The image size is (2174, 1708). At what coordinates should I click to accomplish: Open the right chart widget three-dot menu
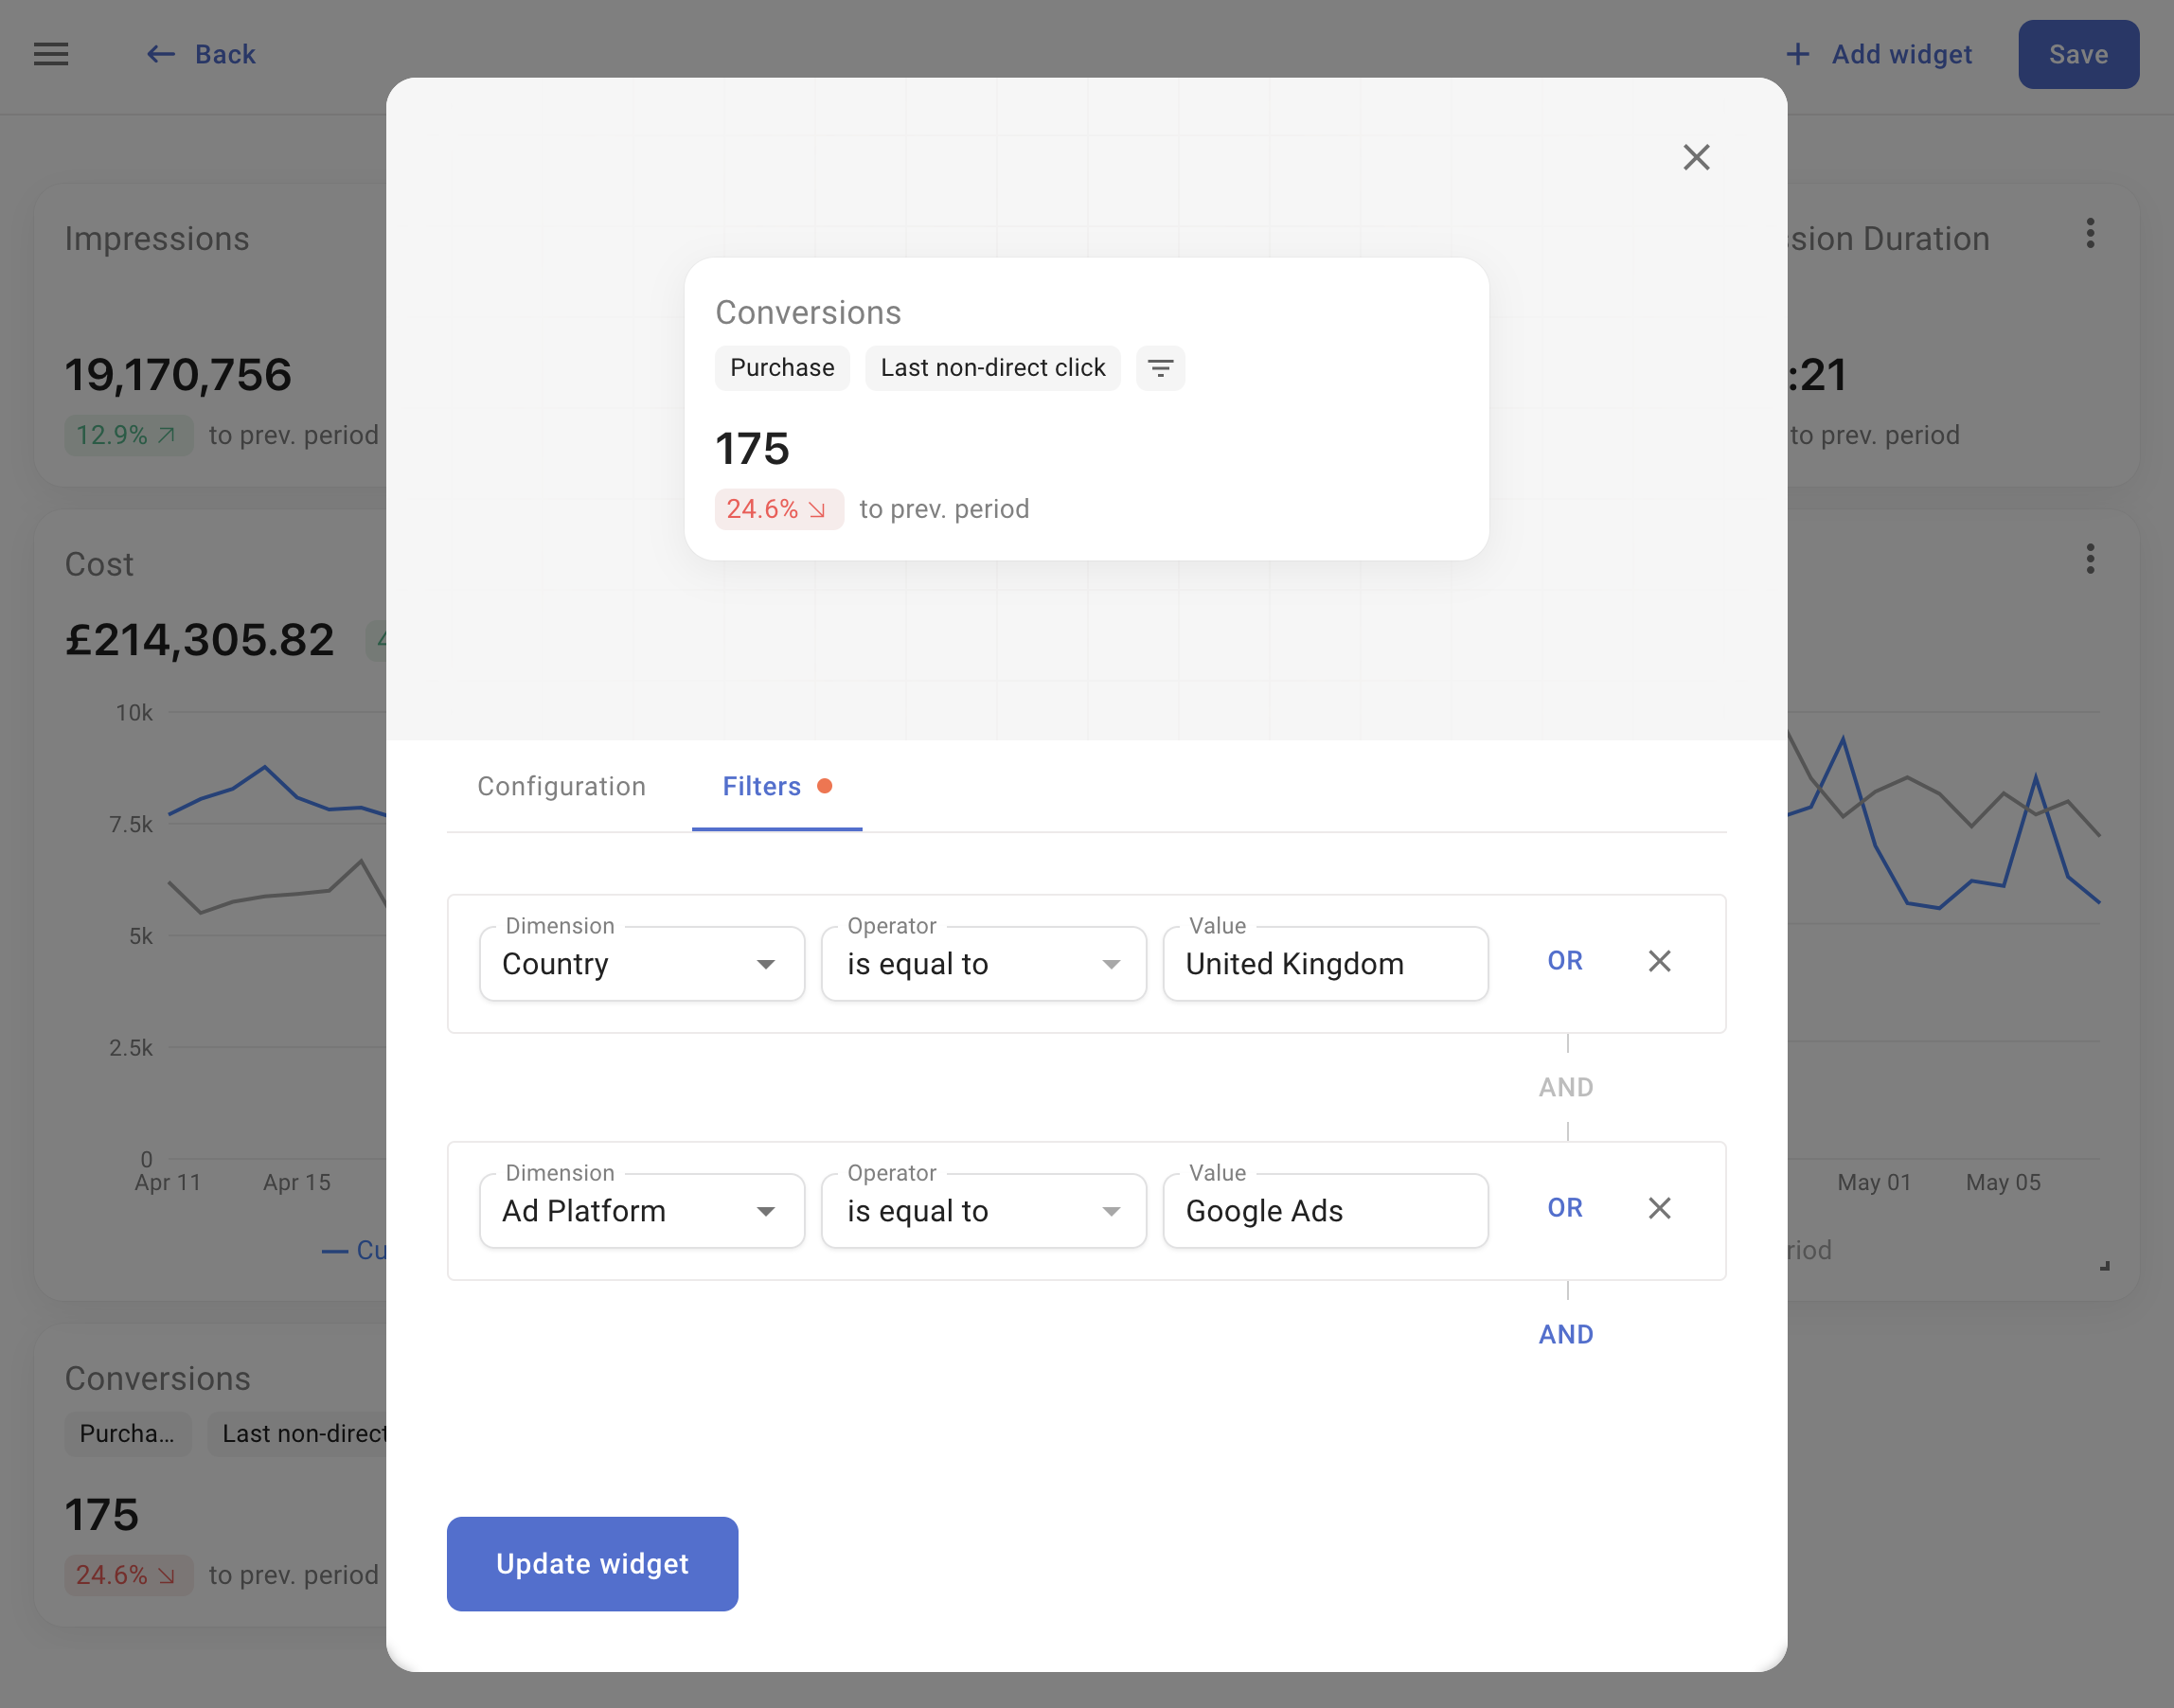click(2089, 559)
